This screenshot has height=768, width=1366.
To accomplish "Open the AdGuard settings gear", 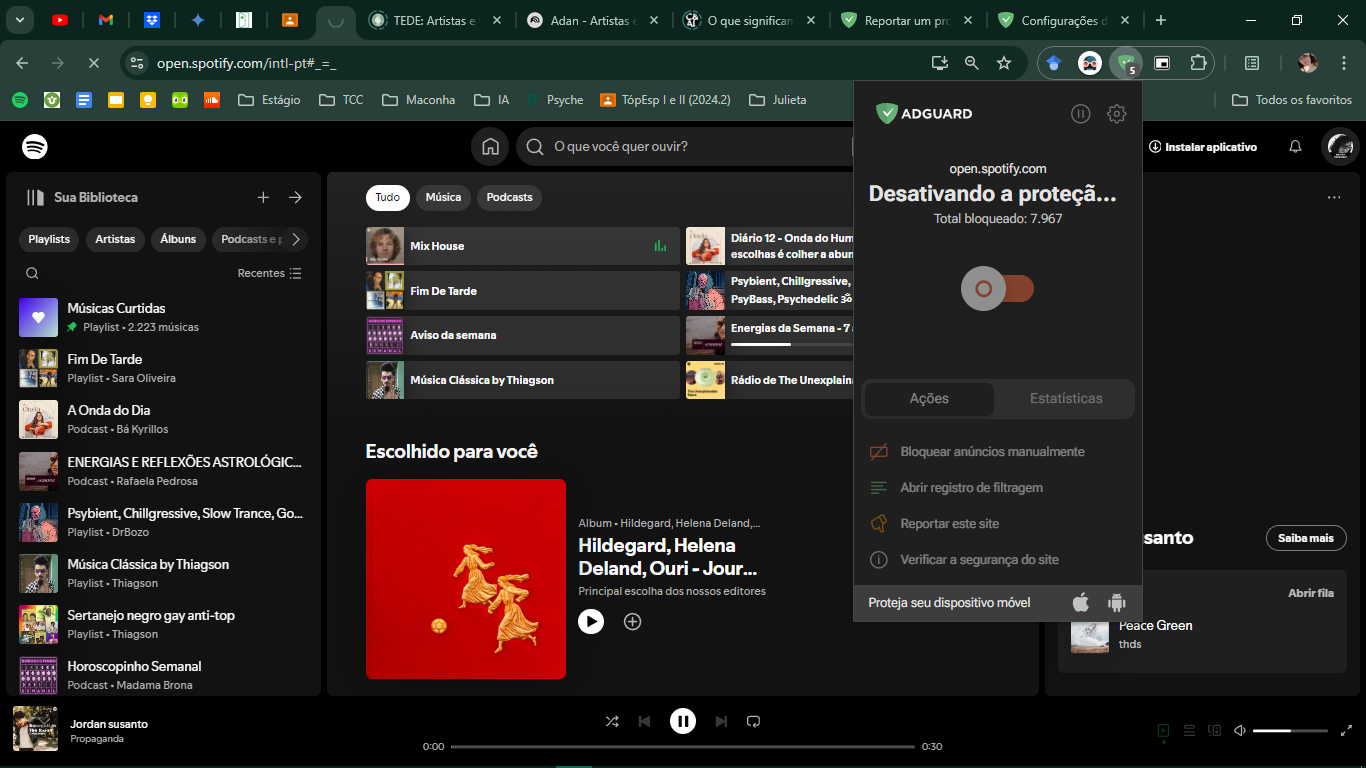I will pos(1117,114).
